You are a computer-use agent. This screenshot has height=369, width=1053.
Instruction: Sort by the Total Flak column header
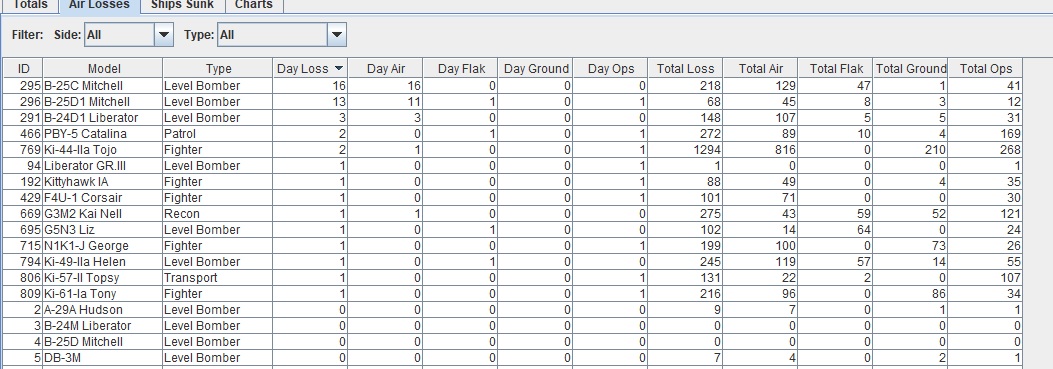click(x=835, y=68)
